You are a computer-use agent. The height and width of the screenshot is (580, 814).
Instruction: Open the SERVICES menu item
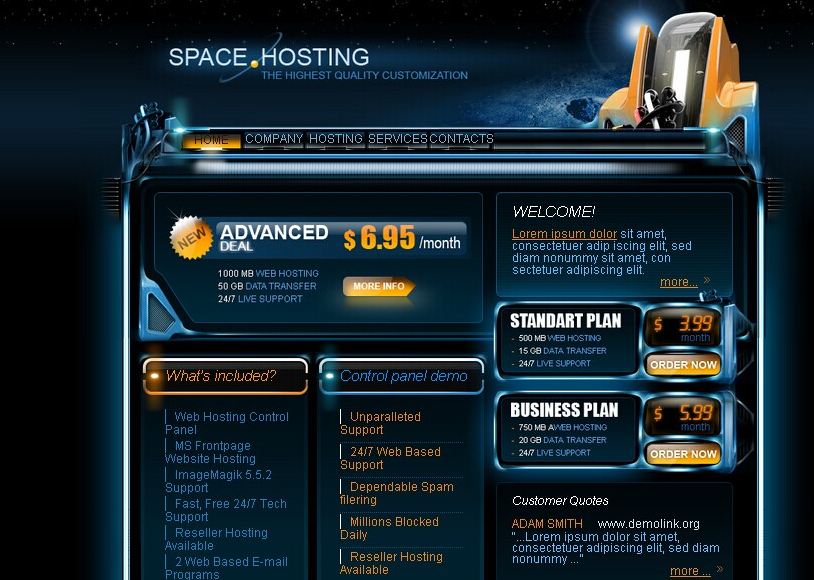tap(398, 139)
